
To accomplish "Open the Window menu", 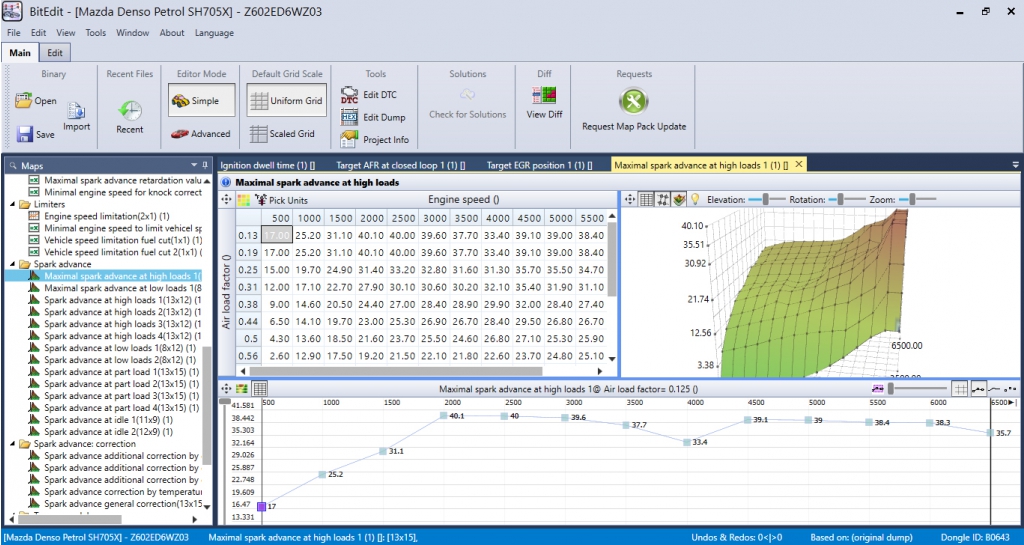I will [x=133, y=33].
